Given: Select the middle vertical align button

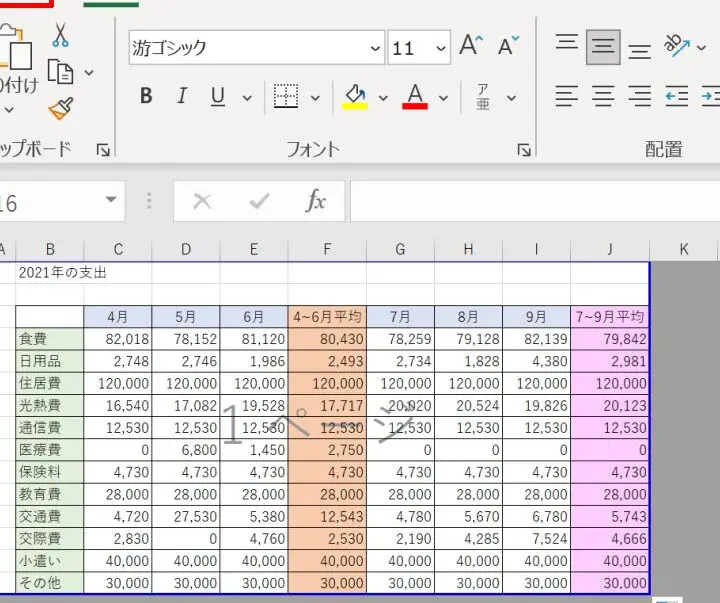Looking at the screenshot, I should [603, 46].
